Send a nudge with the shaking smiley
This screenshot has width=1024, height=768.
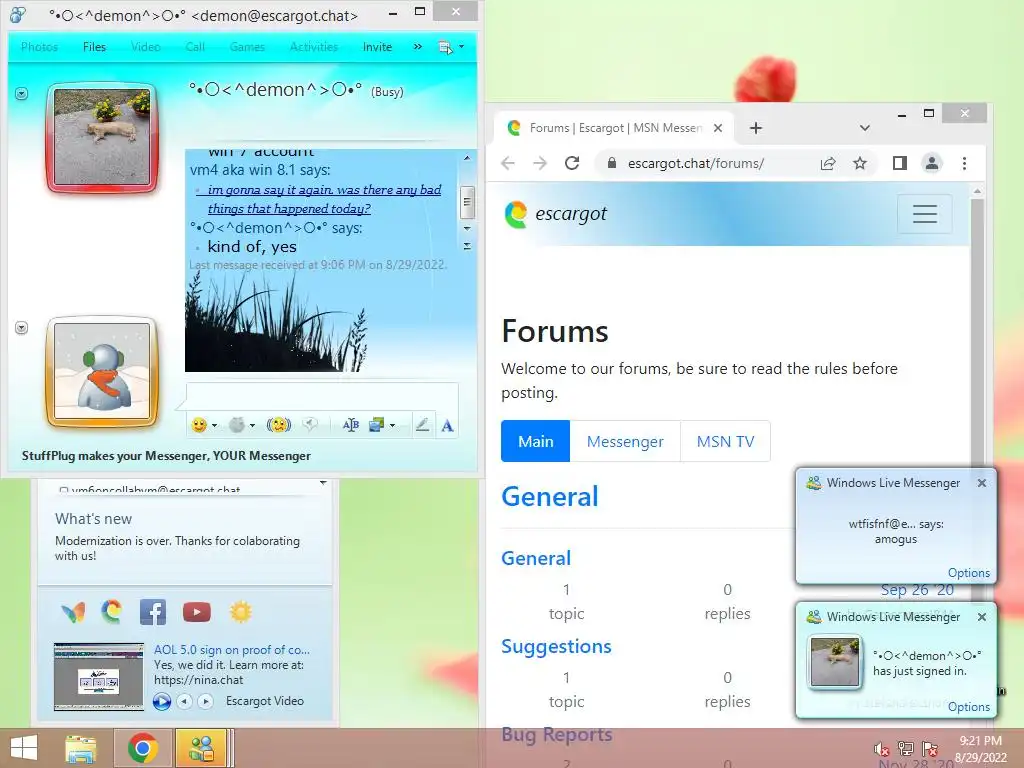point(279,425)
